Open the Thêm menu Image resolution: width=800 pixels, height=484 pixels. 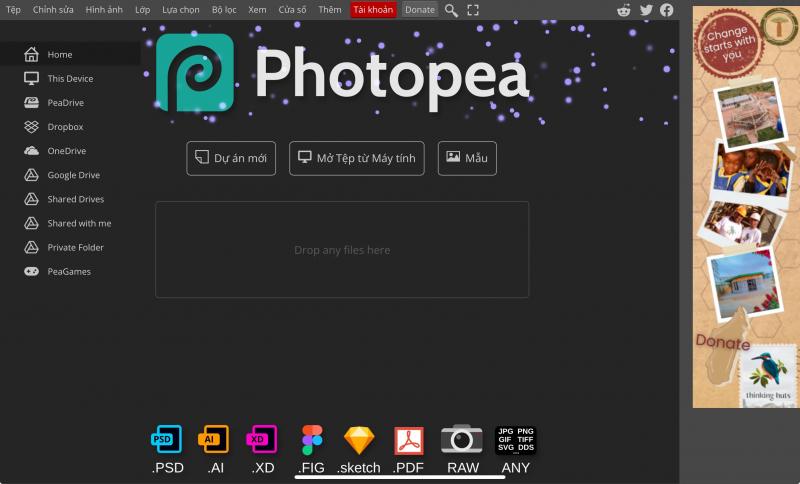click(330, 10)
